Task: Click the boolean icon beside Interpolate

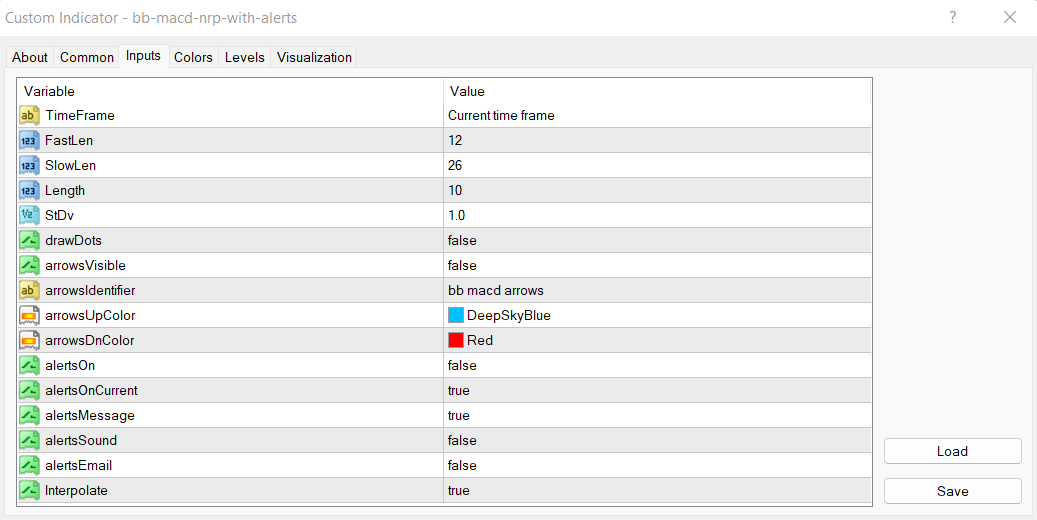Action: [29, 490]
